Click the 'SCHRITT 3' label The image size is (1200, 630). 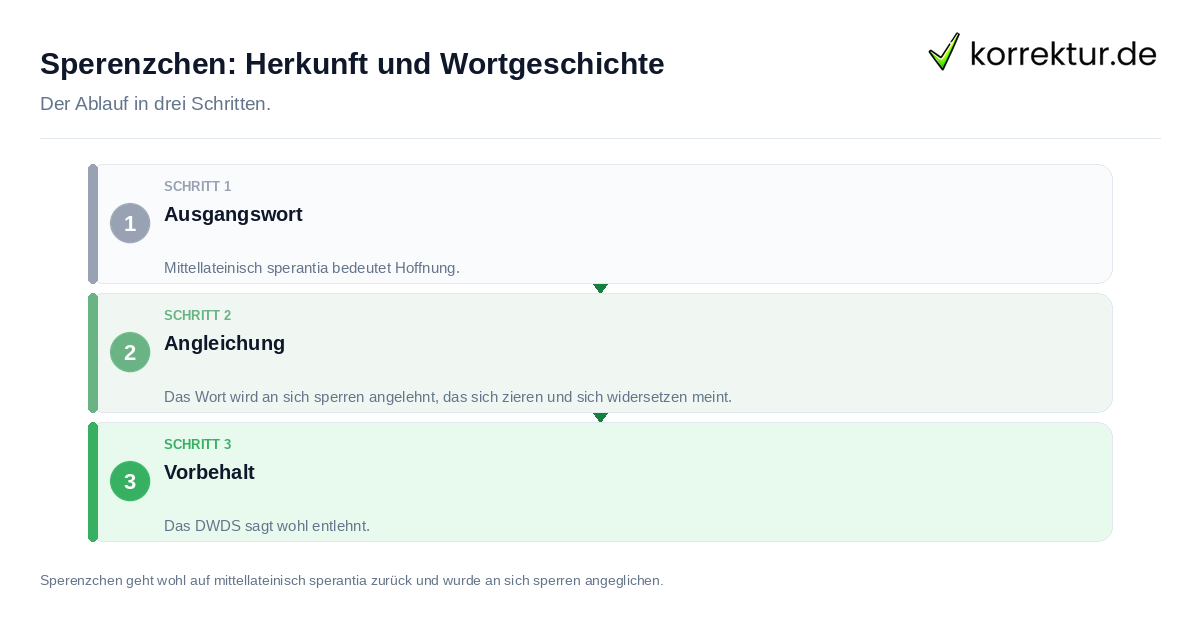198,444
